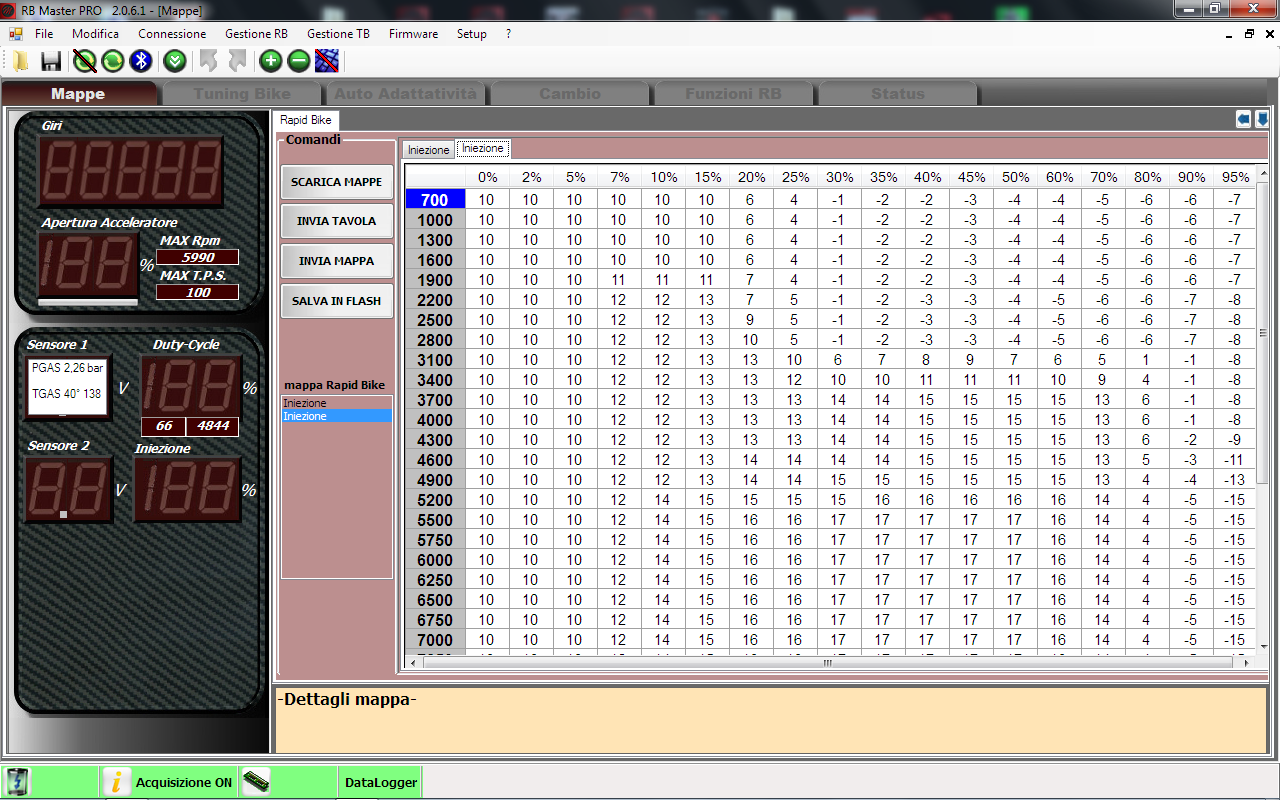Click the MAX Rpm value 5990
Viewport: 1280px width, 800px height.
pos(197,257)
